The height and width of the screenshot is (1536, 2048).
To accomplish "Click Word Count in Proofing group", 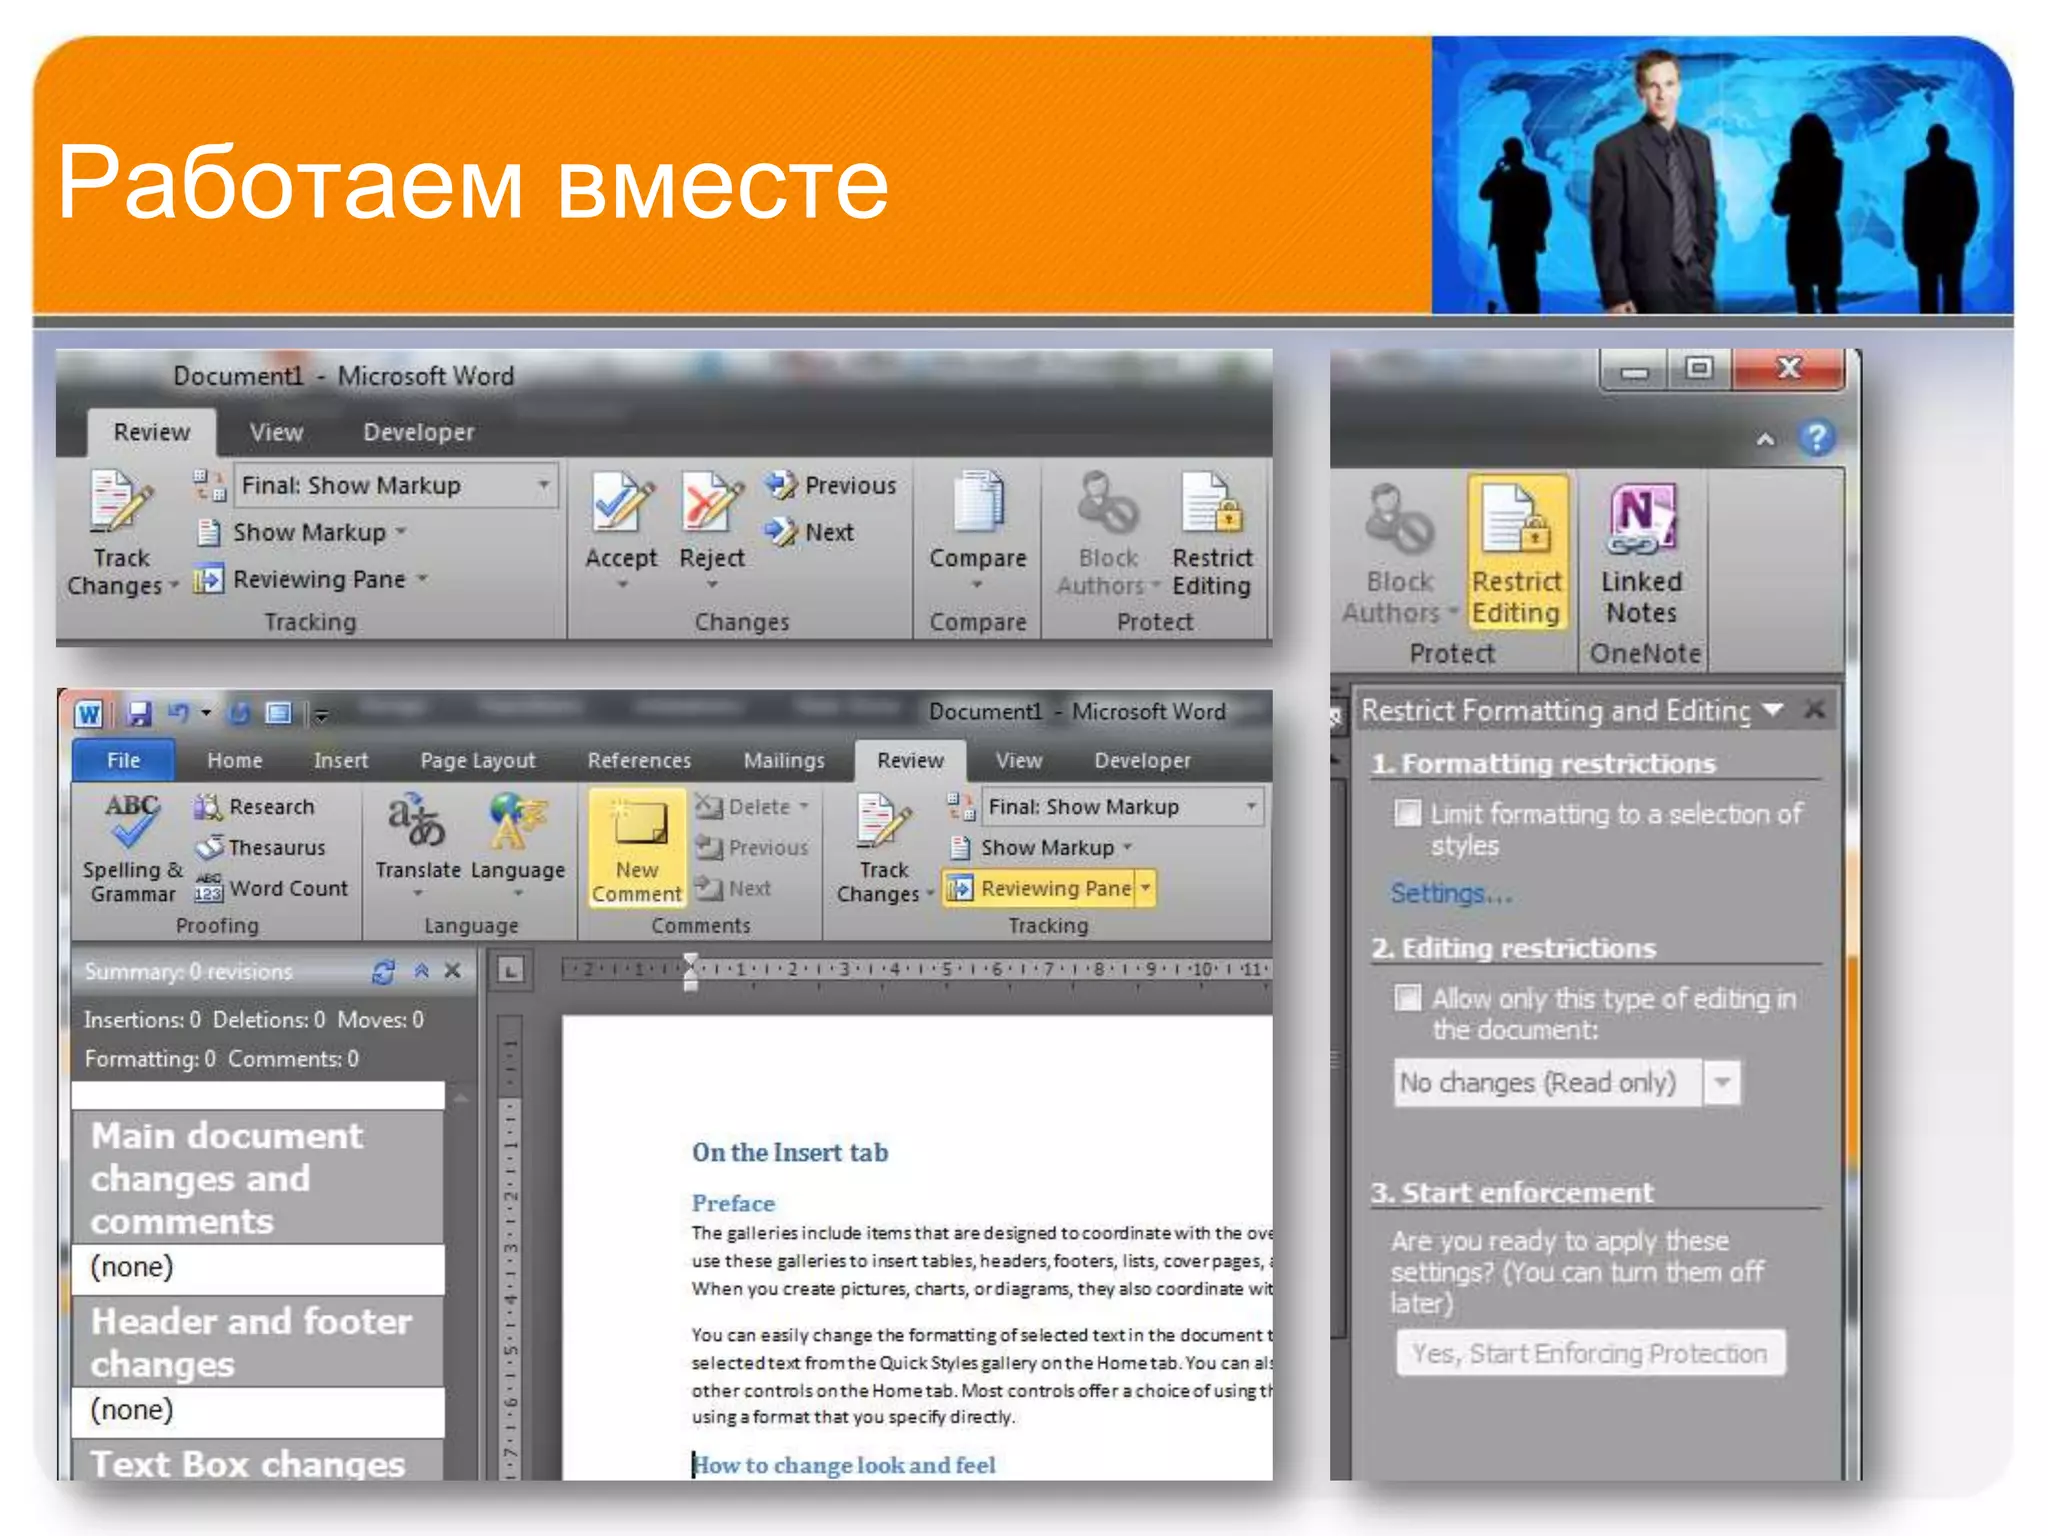I will 271,888.
